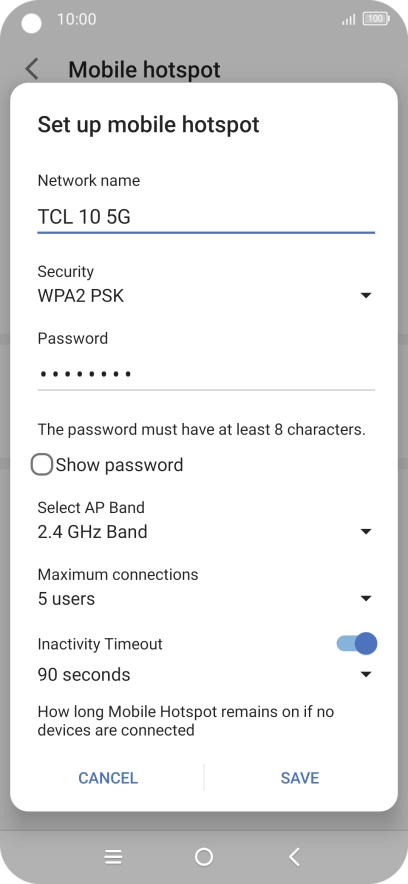Tap the Show password label text
This screenshot has width=408, height=884.
[x=119, y=465]
